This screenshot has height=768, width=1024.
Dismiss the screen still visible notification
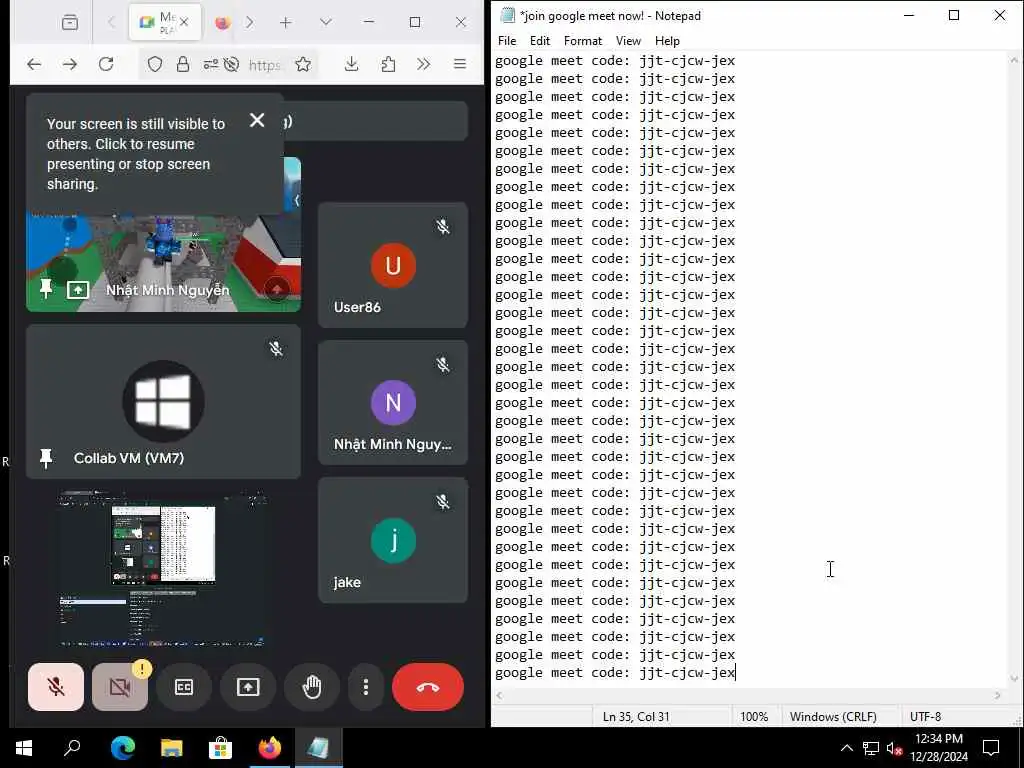(257, 120)
